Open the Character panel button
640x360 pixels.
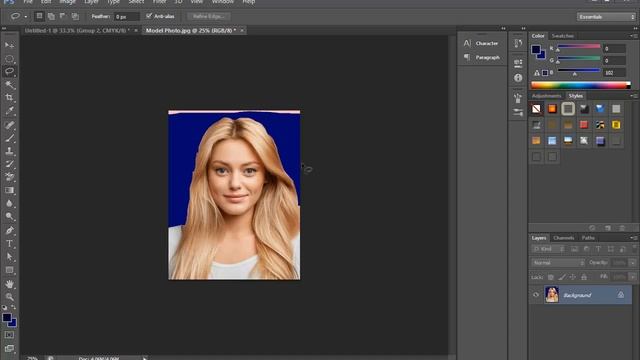tap(482, 43)
